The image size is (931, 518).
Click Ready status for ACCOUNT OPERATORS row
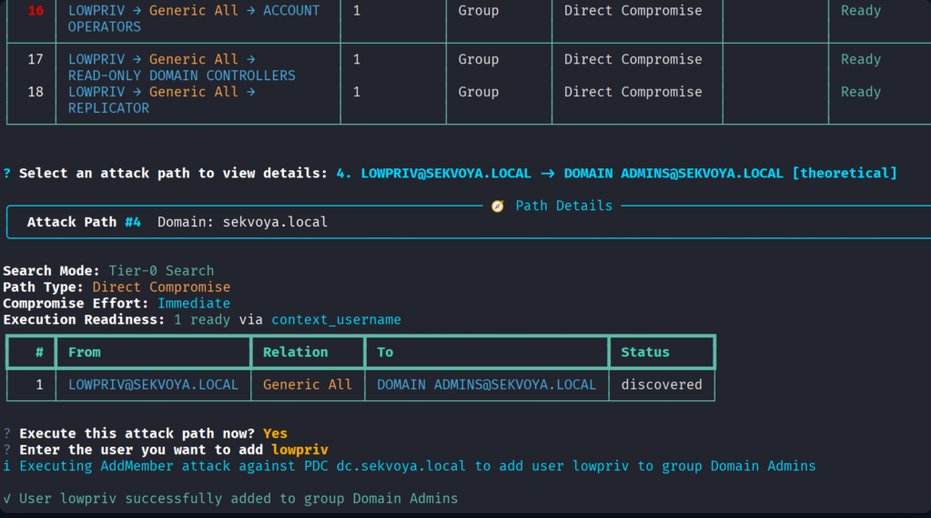click(x=860, y=10)
